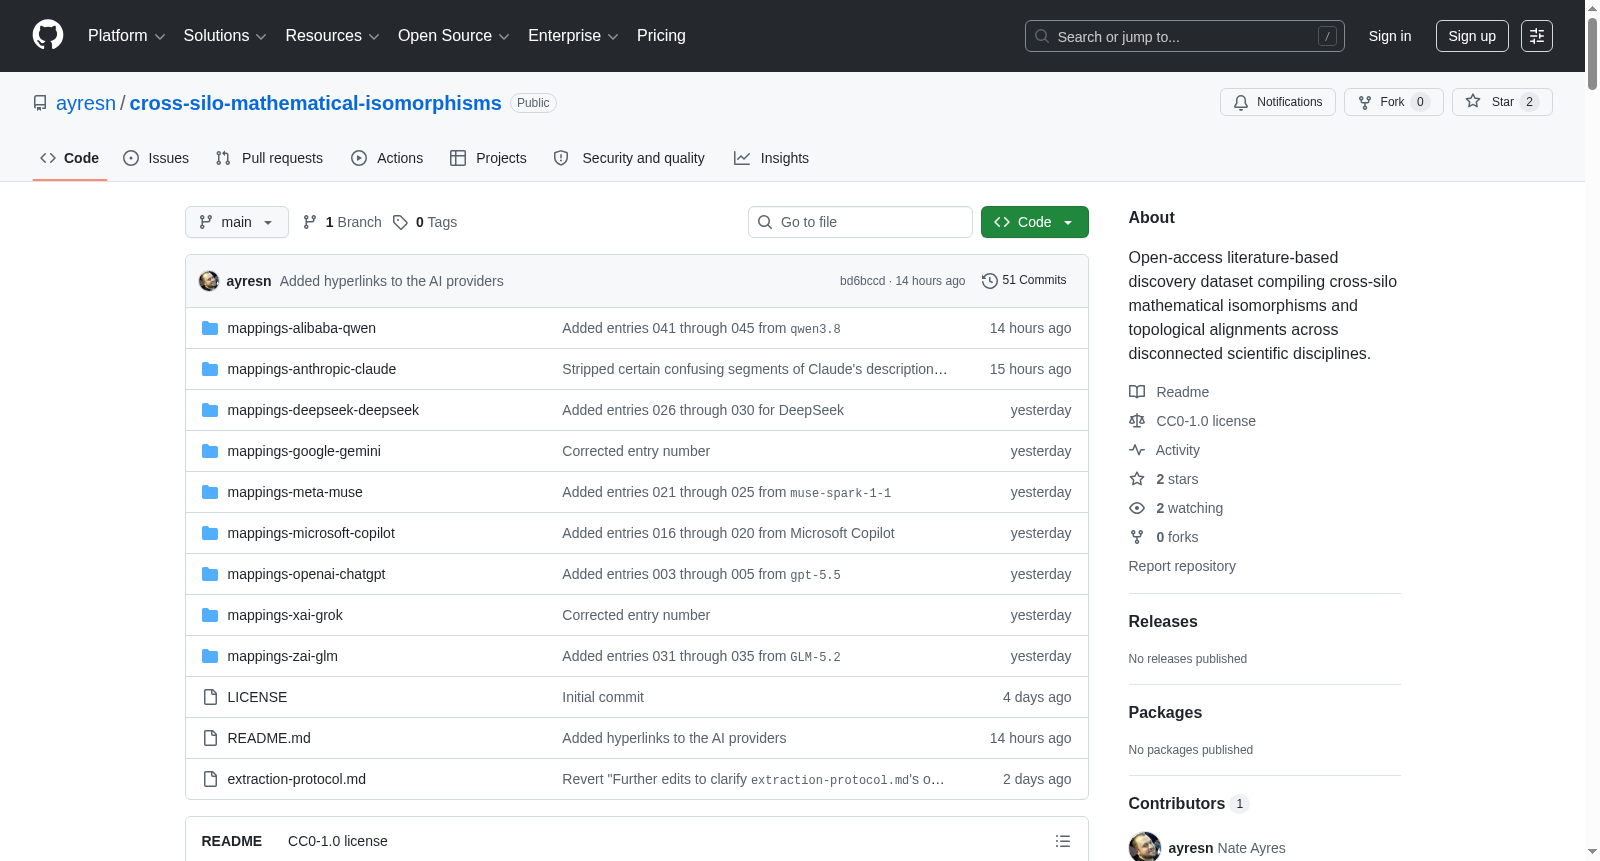Open commit bd6bccd hash link
The height and width of the screenshot is (861, 1600).
coord(862,281)
